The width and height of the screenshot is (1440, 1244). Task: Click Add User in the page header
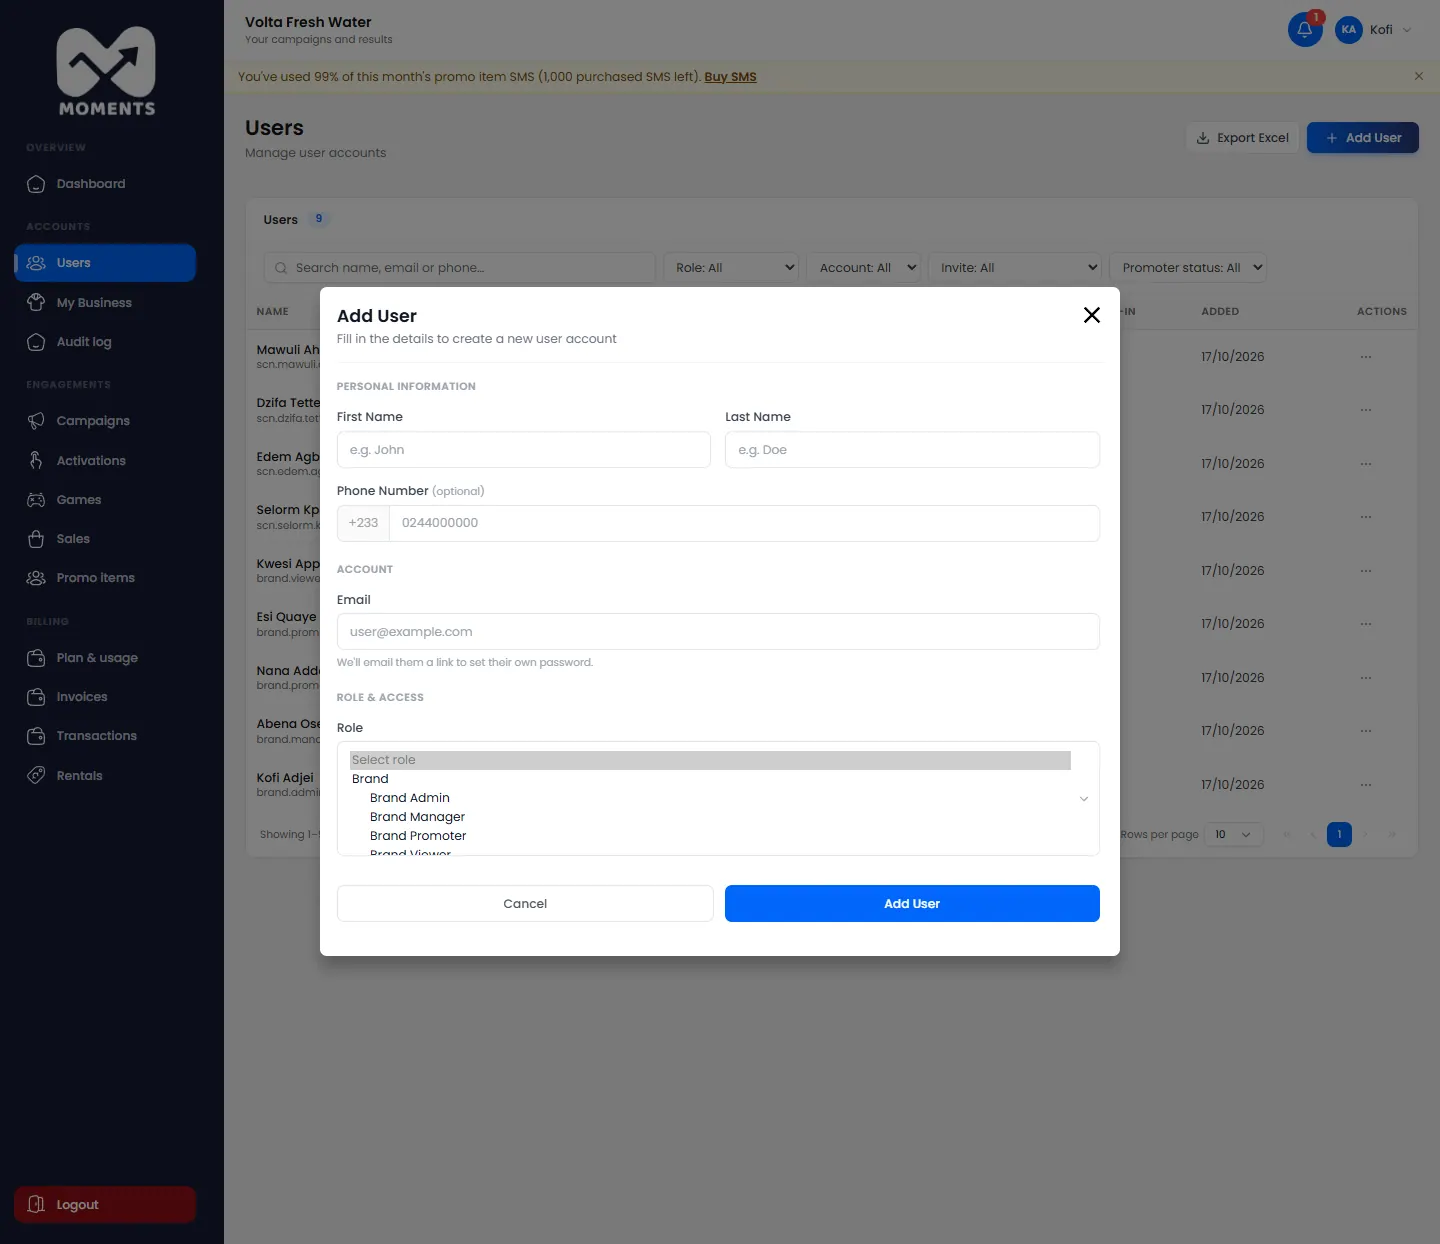[x=1363, y=138]
